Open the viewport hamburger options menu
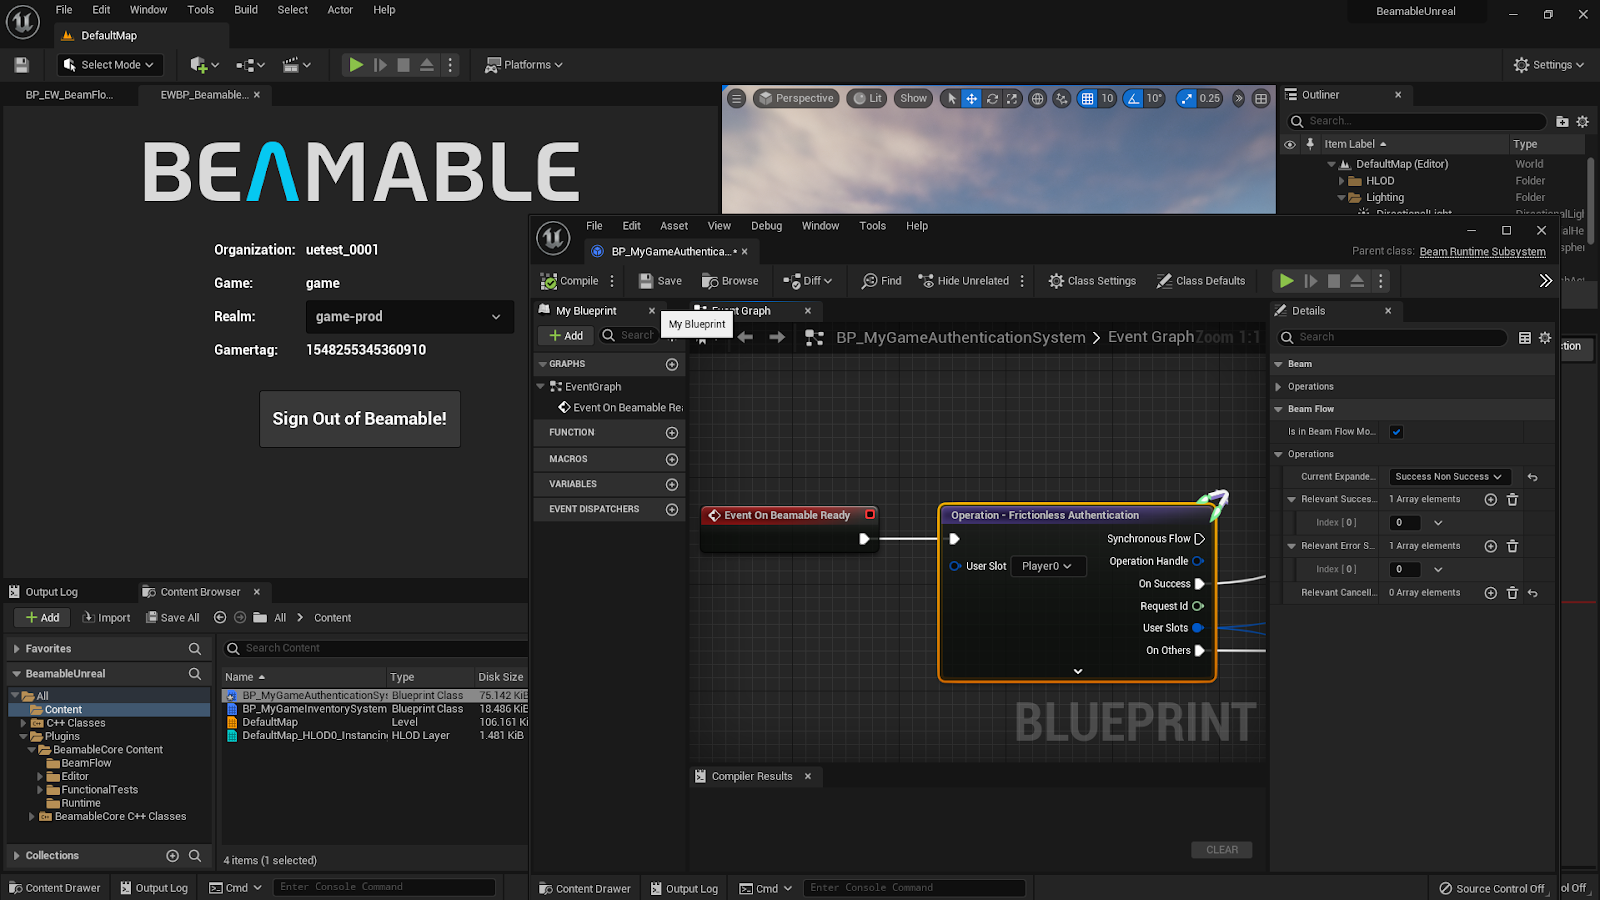Image resolution: width=1600 pixels, height=900 pixels. coord(737,98)
